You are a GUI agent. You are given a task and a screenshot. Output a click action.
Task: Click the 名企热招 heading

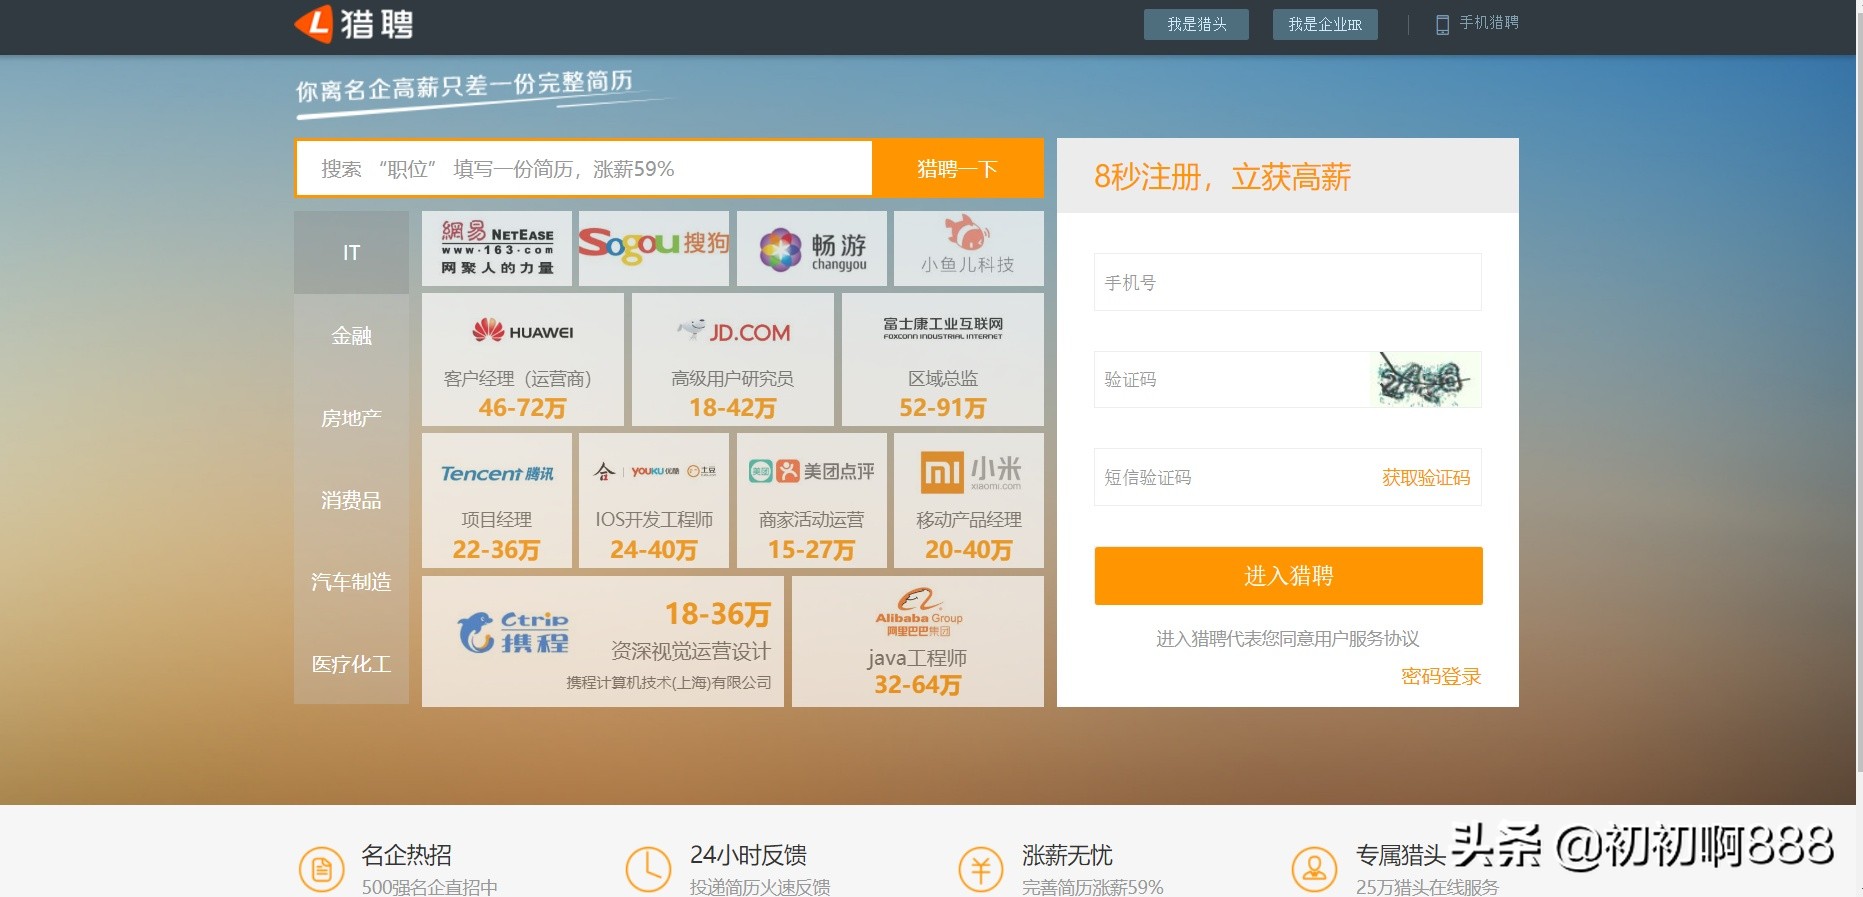pos(406,855)
